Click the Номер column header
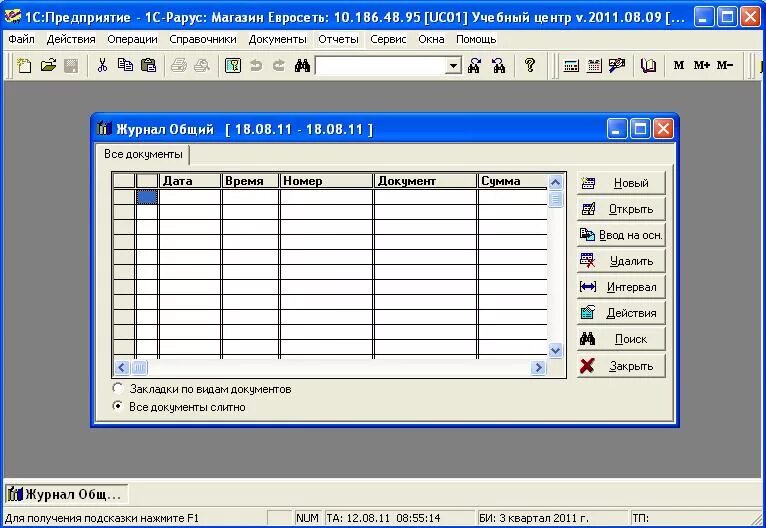The width and height of the screenshot is (766, 528). click(x=326, y=181)
